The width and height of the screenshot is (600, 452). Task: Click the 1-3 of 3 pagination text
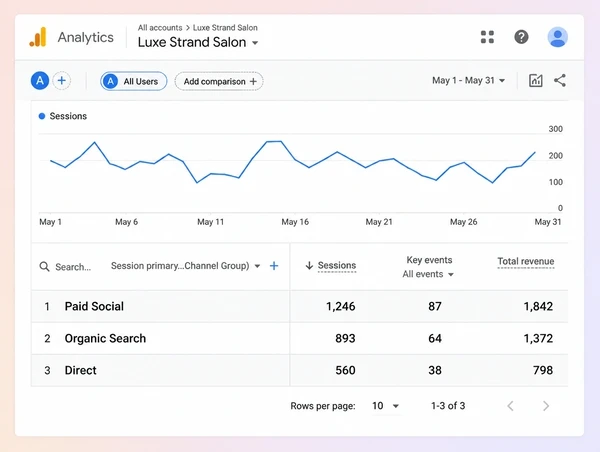[x=448, y=406]
